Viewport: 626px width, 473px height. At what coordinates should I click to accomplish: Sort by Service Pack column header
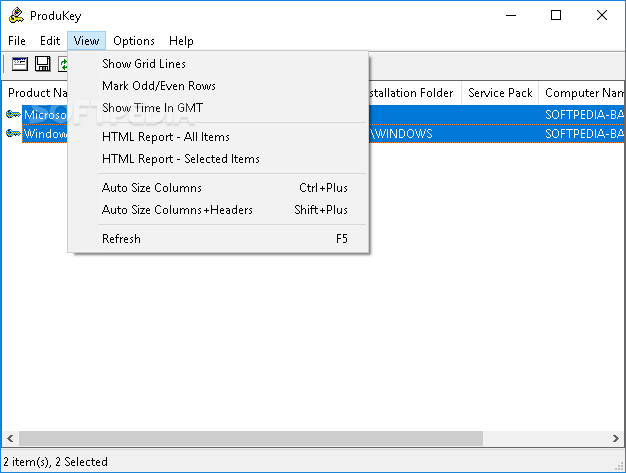click(500, 93)
